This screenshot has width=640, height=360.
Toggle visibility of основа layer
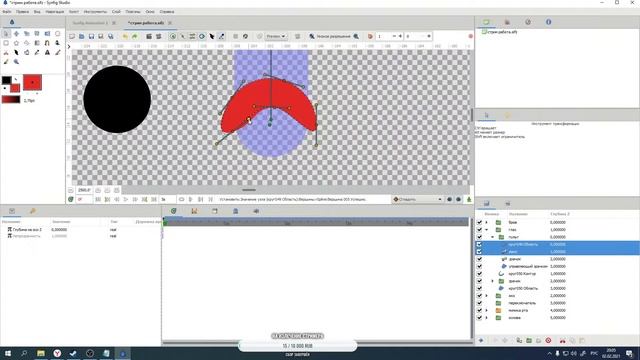[x=479, y=318]
